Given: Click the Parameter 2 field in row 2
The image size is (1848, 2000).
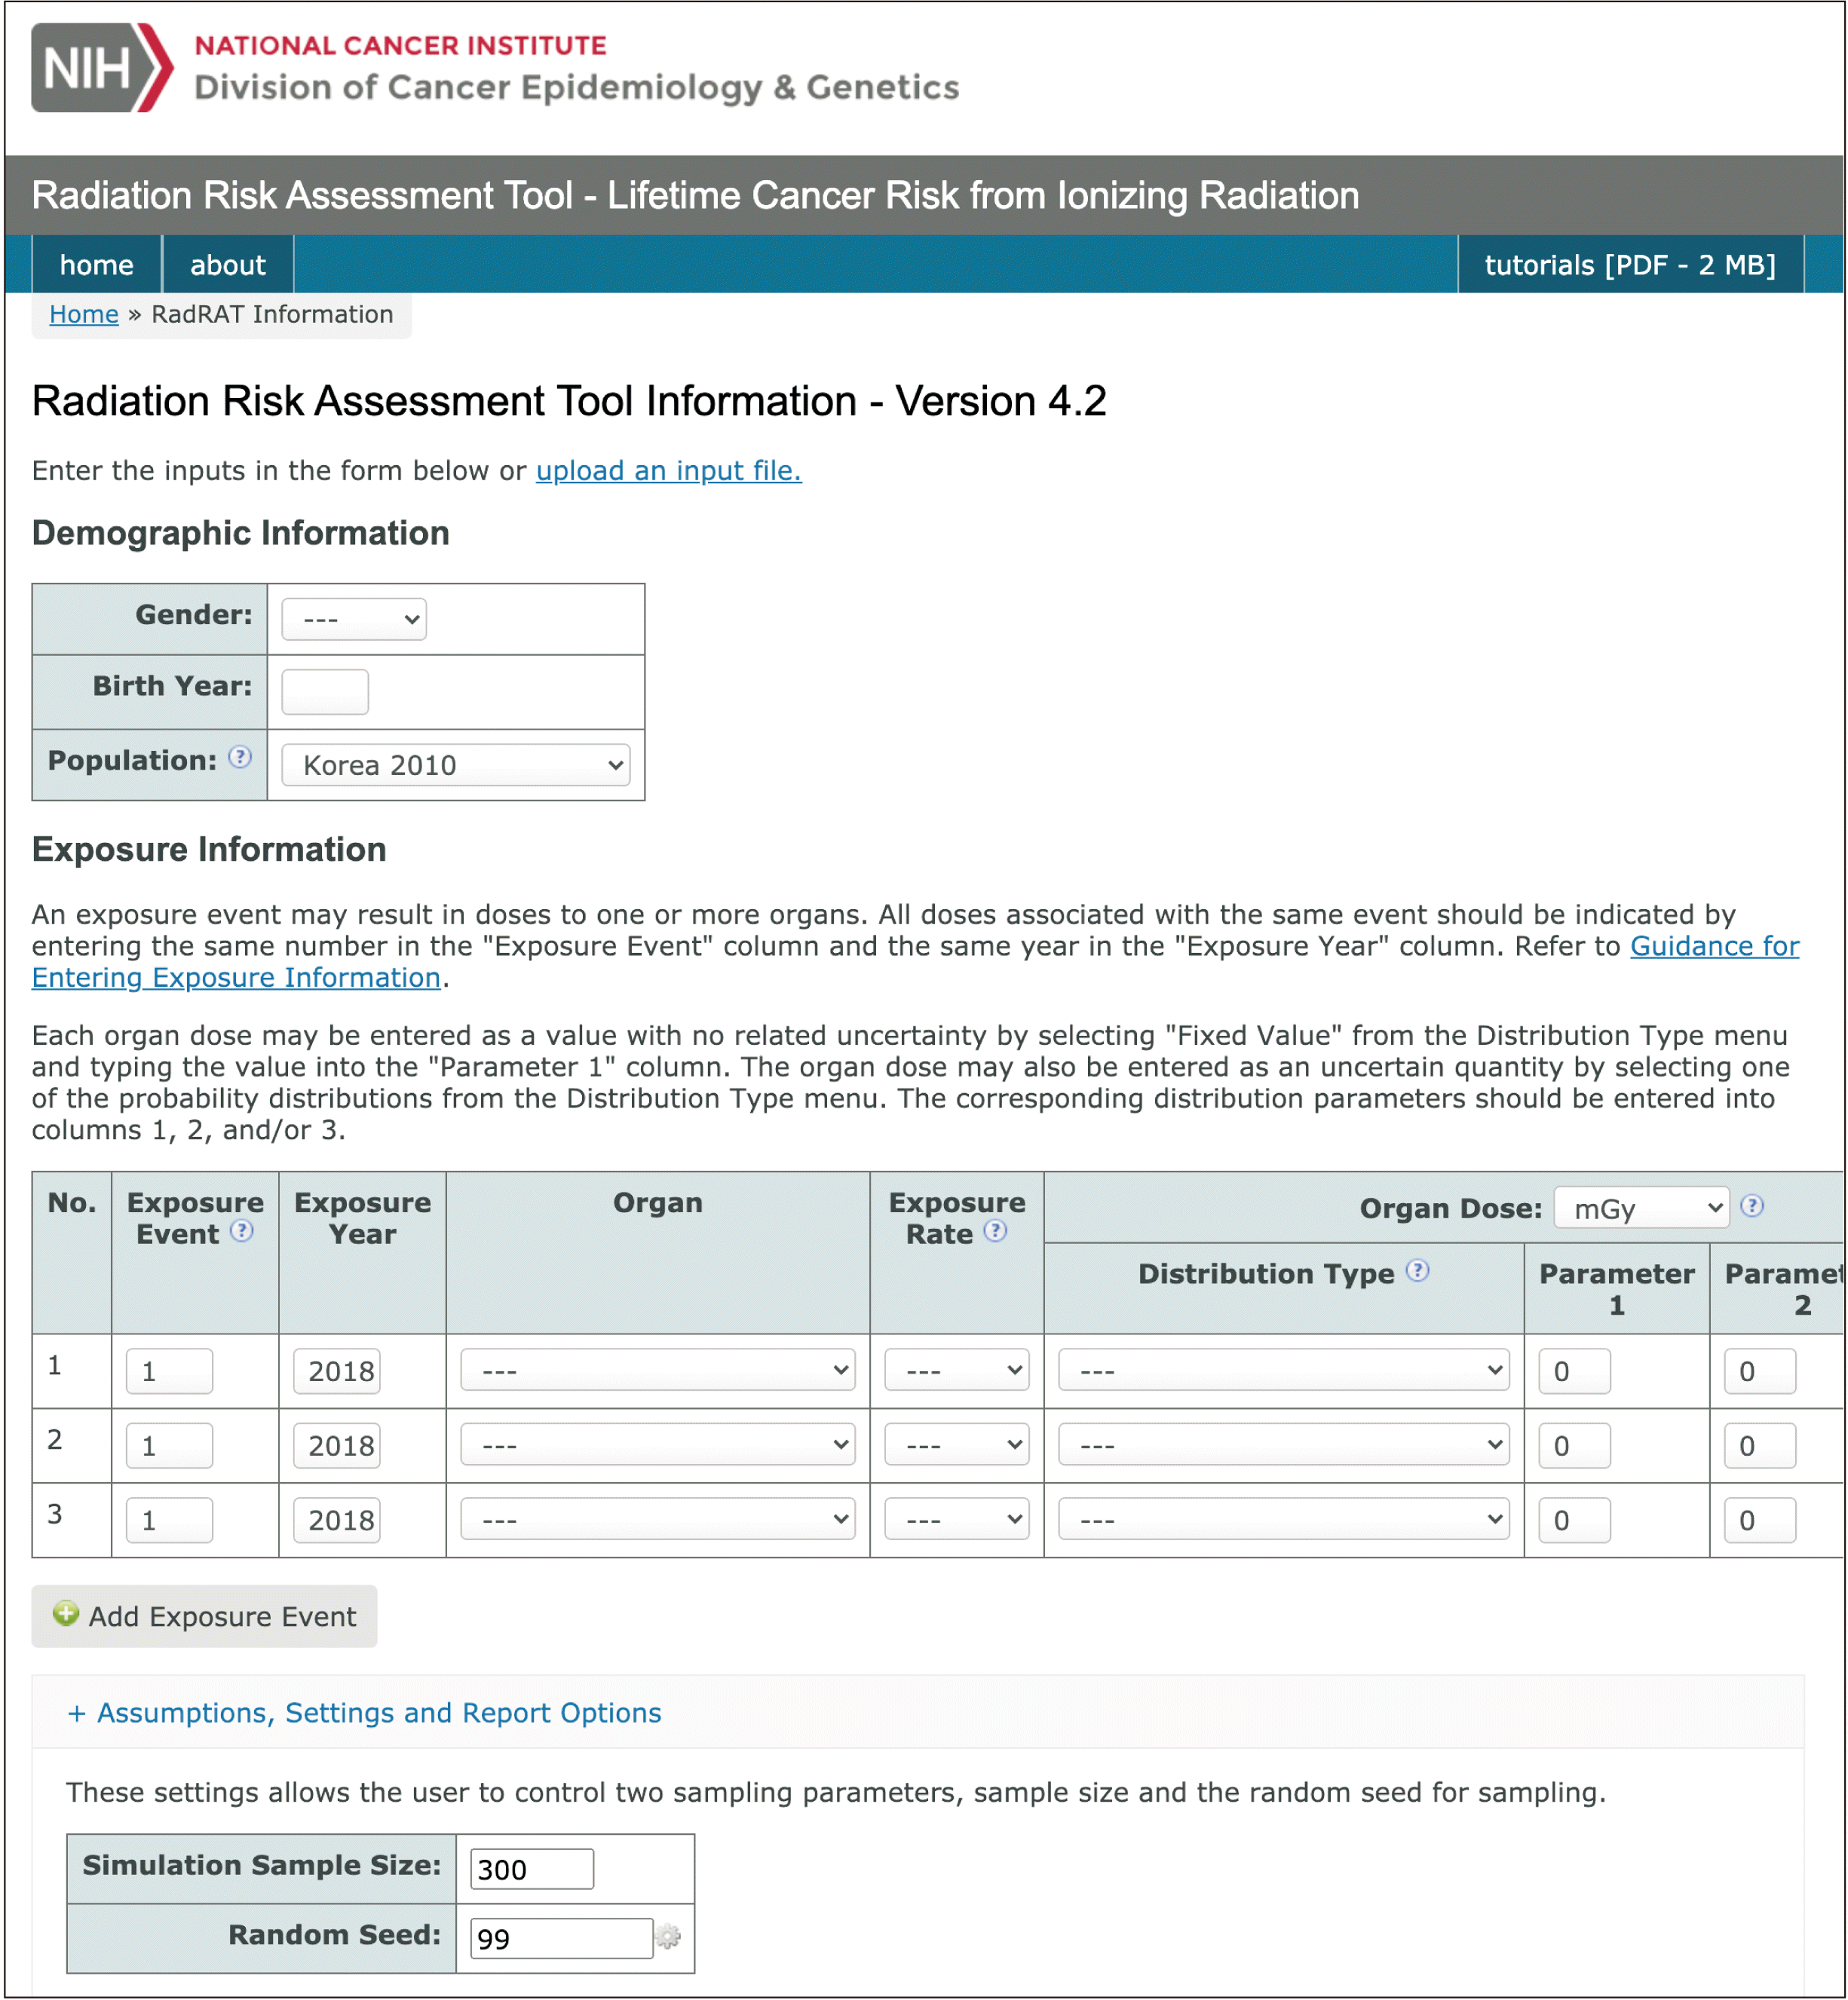Looking at the screenshot, I should pyautogui.click(x=1761, y=1446).
